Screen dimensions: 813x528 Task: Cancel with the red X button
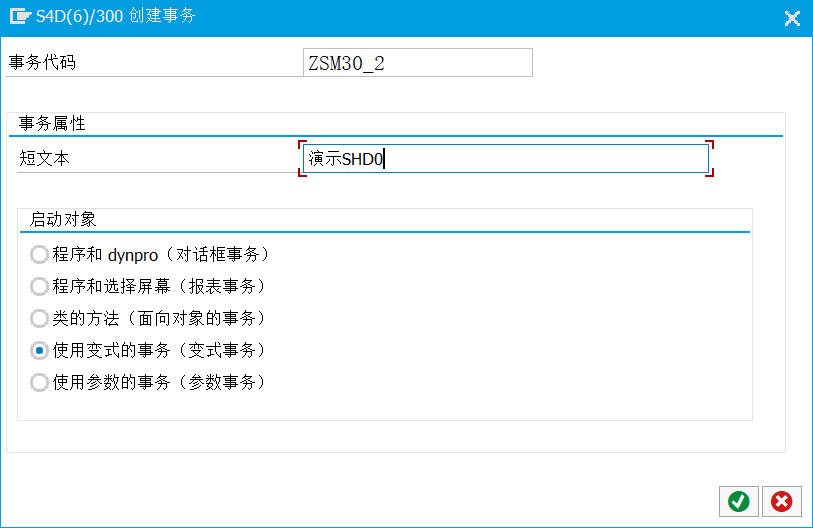[781, 502]
